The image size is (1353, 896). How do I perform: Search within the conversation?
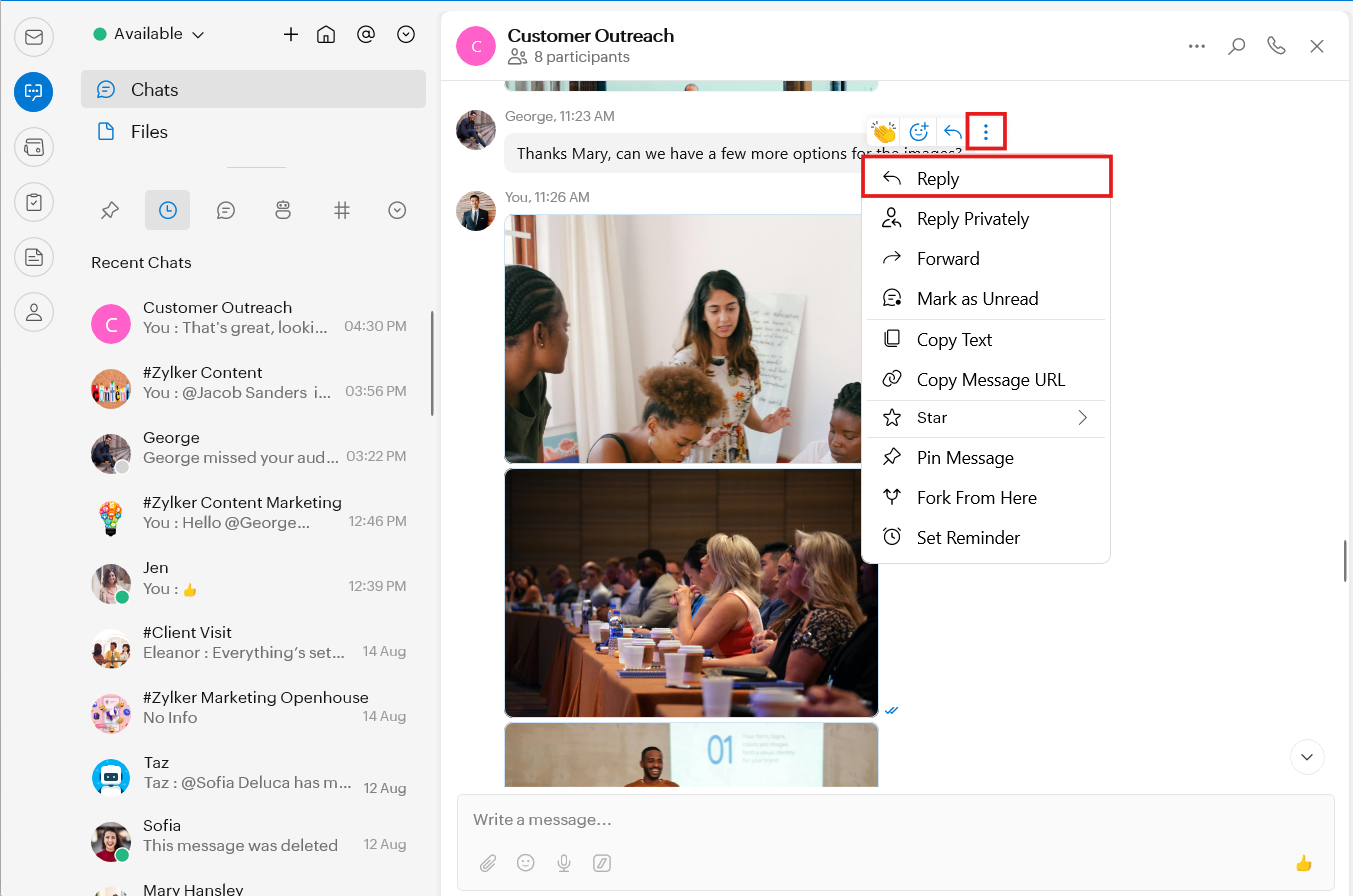click(x=1237, y=46)
